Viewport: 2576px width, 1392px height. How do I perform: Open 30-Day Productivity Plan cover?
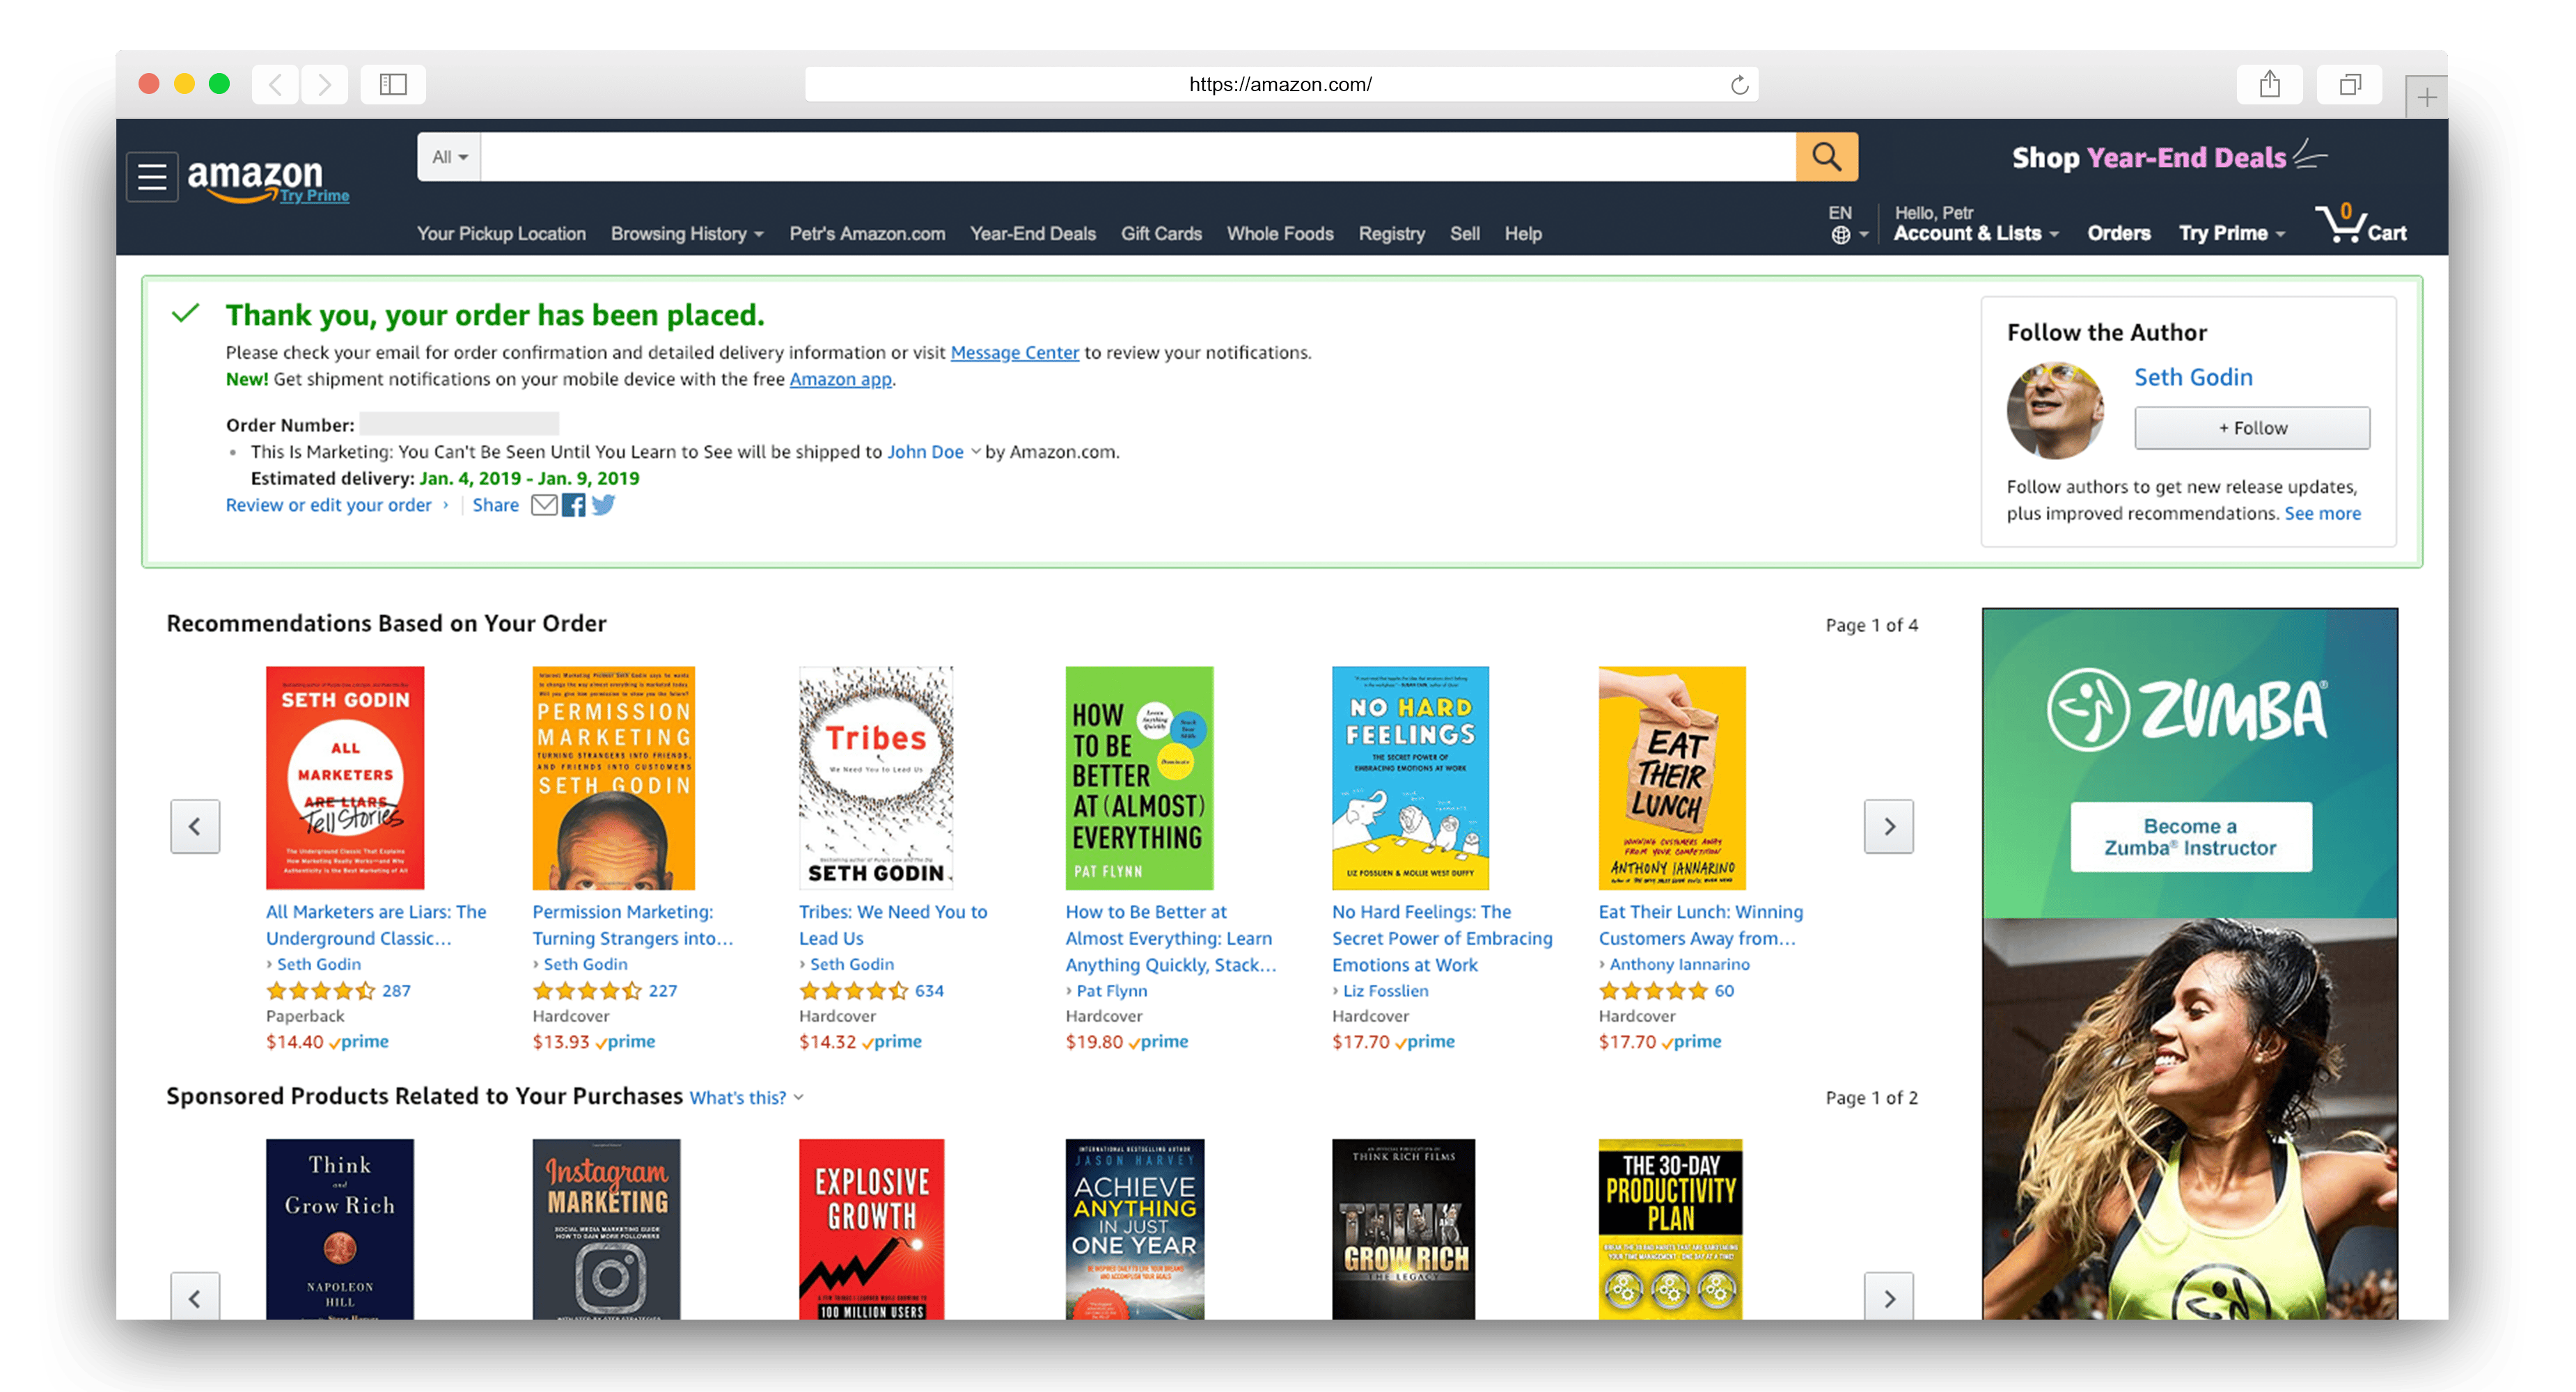[1670, 1229]
